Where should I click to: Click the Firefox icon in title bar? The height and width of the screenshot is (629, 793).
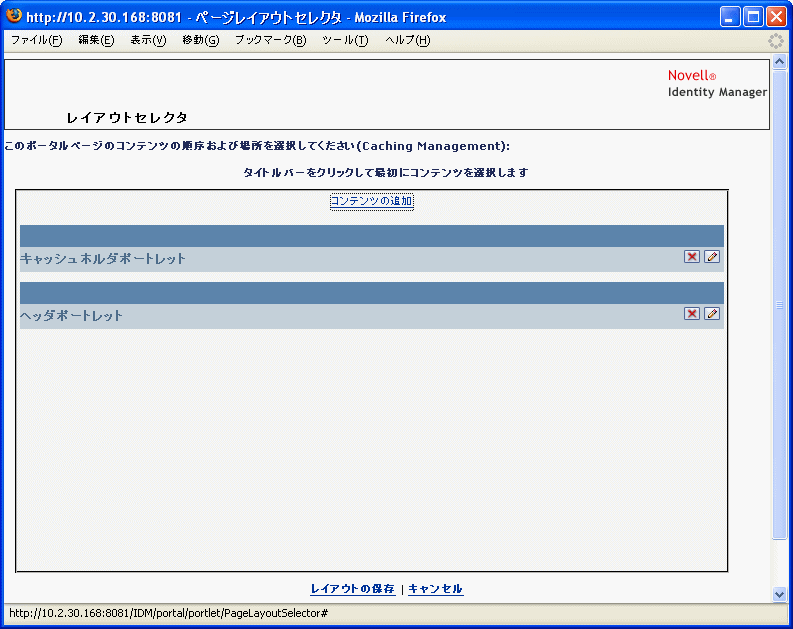14,16
